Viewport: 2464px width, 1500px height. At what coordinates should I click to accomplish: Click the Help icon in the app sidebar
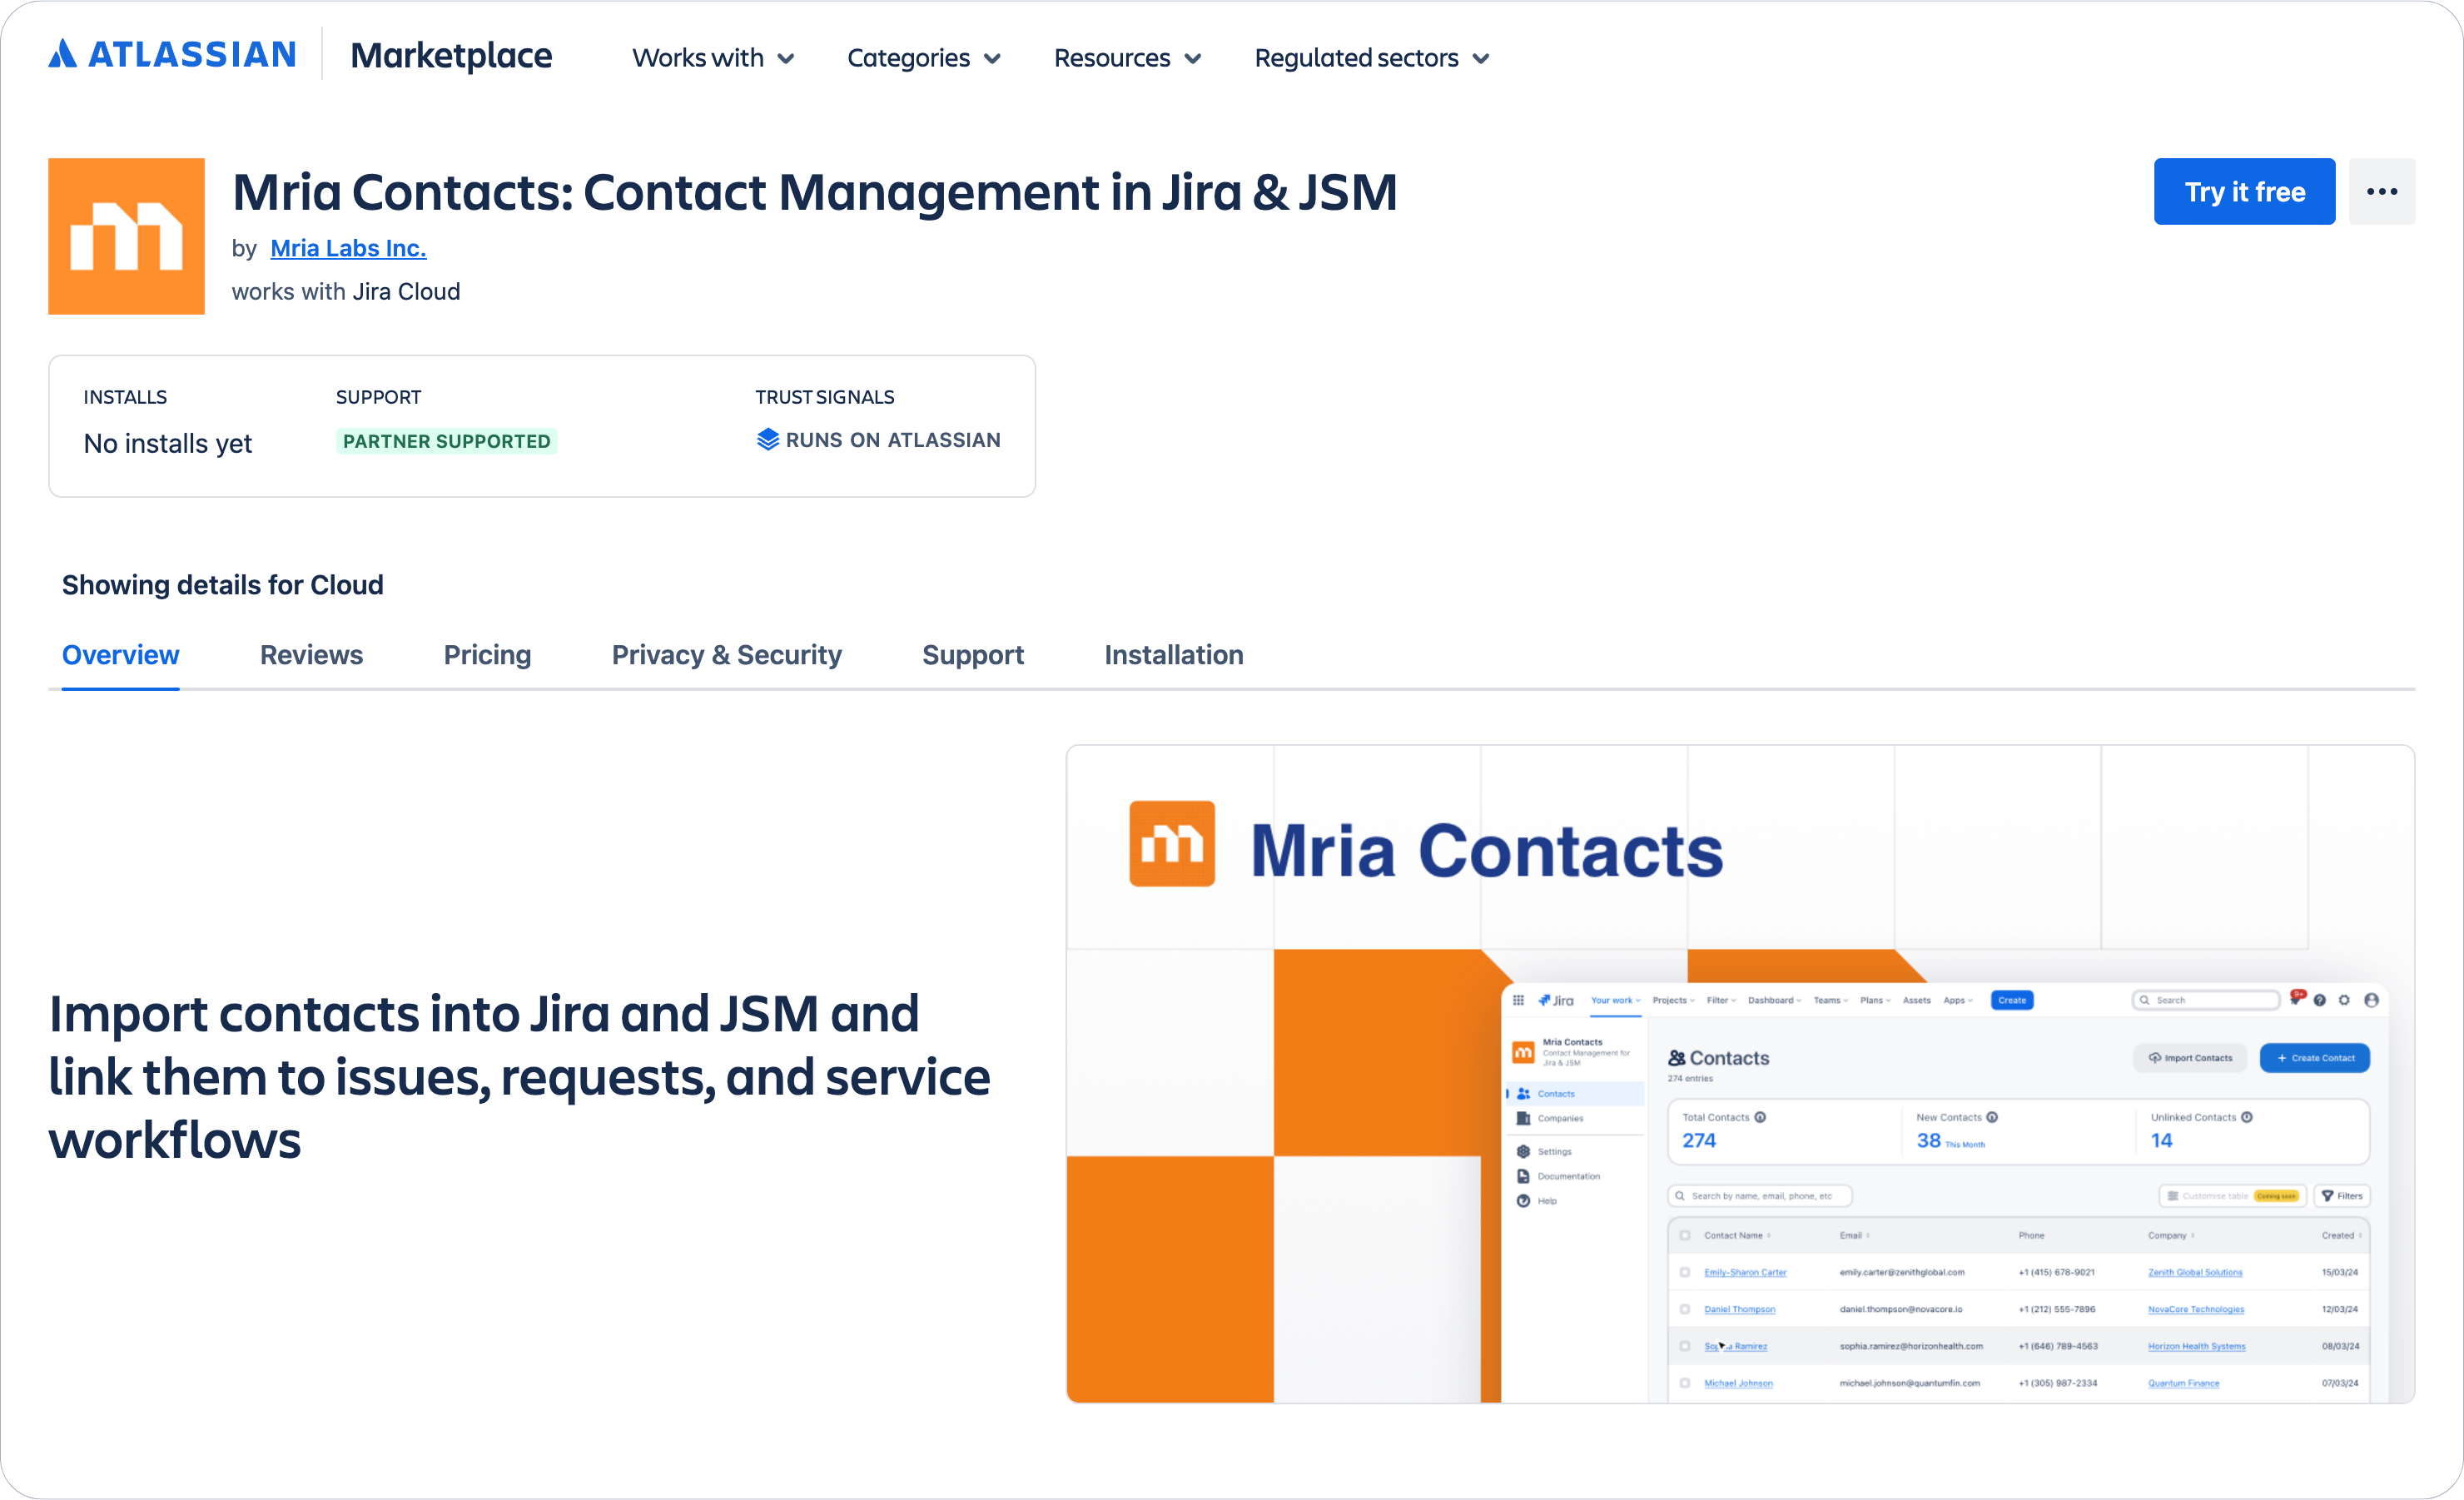click(1524, 1200)
